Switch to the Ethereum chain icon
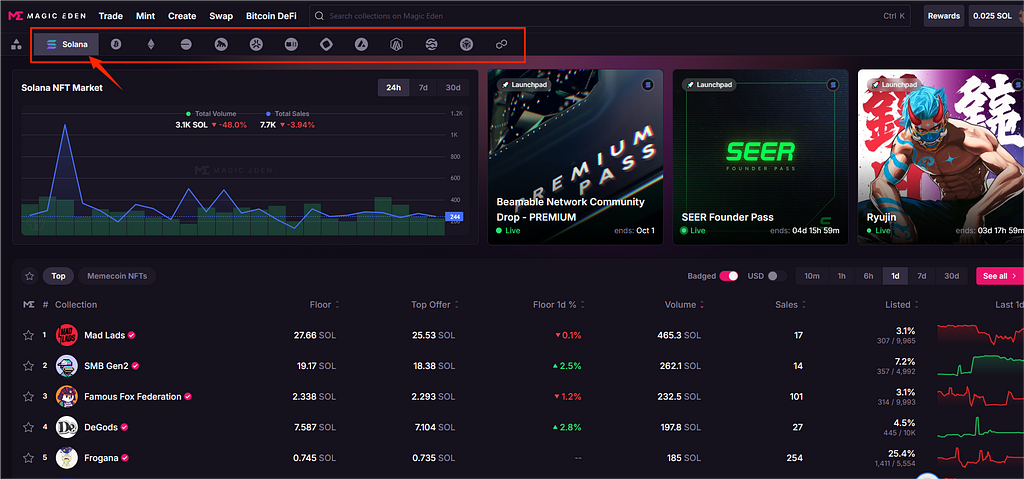This screenshot has width=1024, height=479. click(x=151, y=44)
